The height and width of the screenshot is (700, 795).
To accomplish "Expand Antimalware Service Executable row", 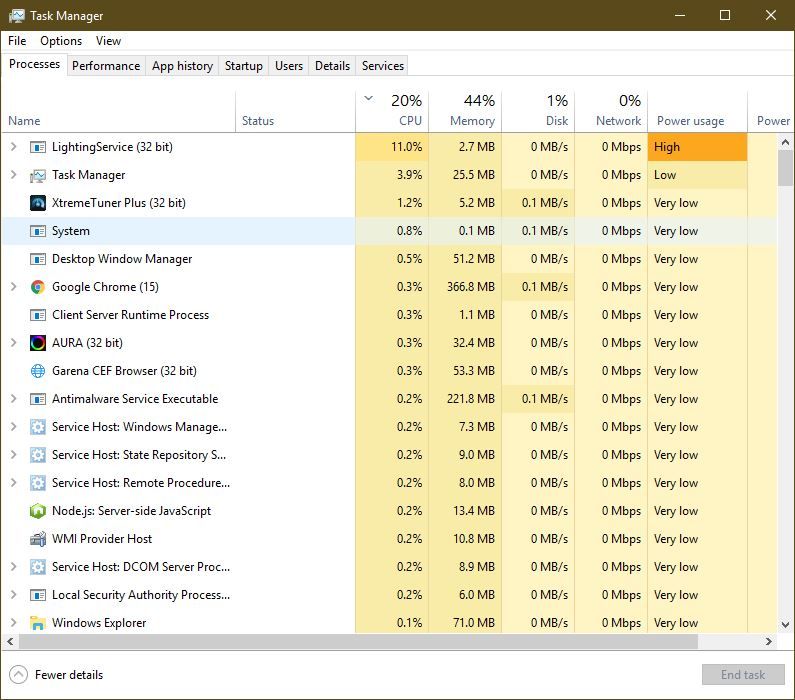I will tap(14, 399).
